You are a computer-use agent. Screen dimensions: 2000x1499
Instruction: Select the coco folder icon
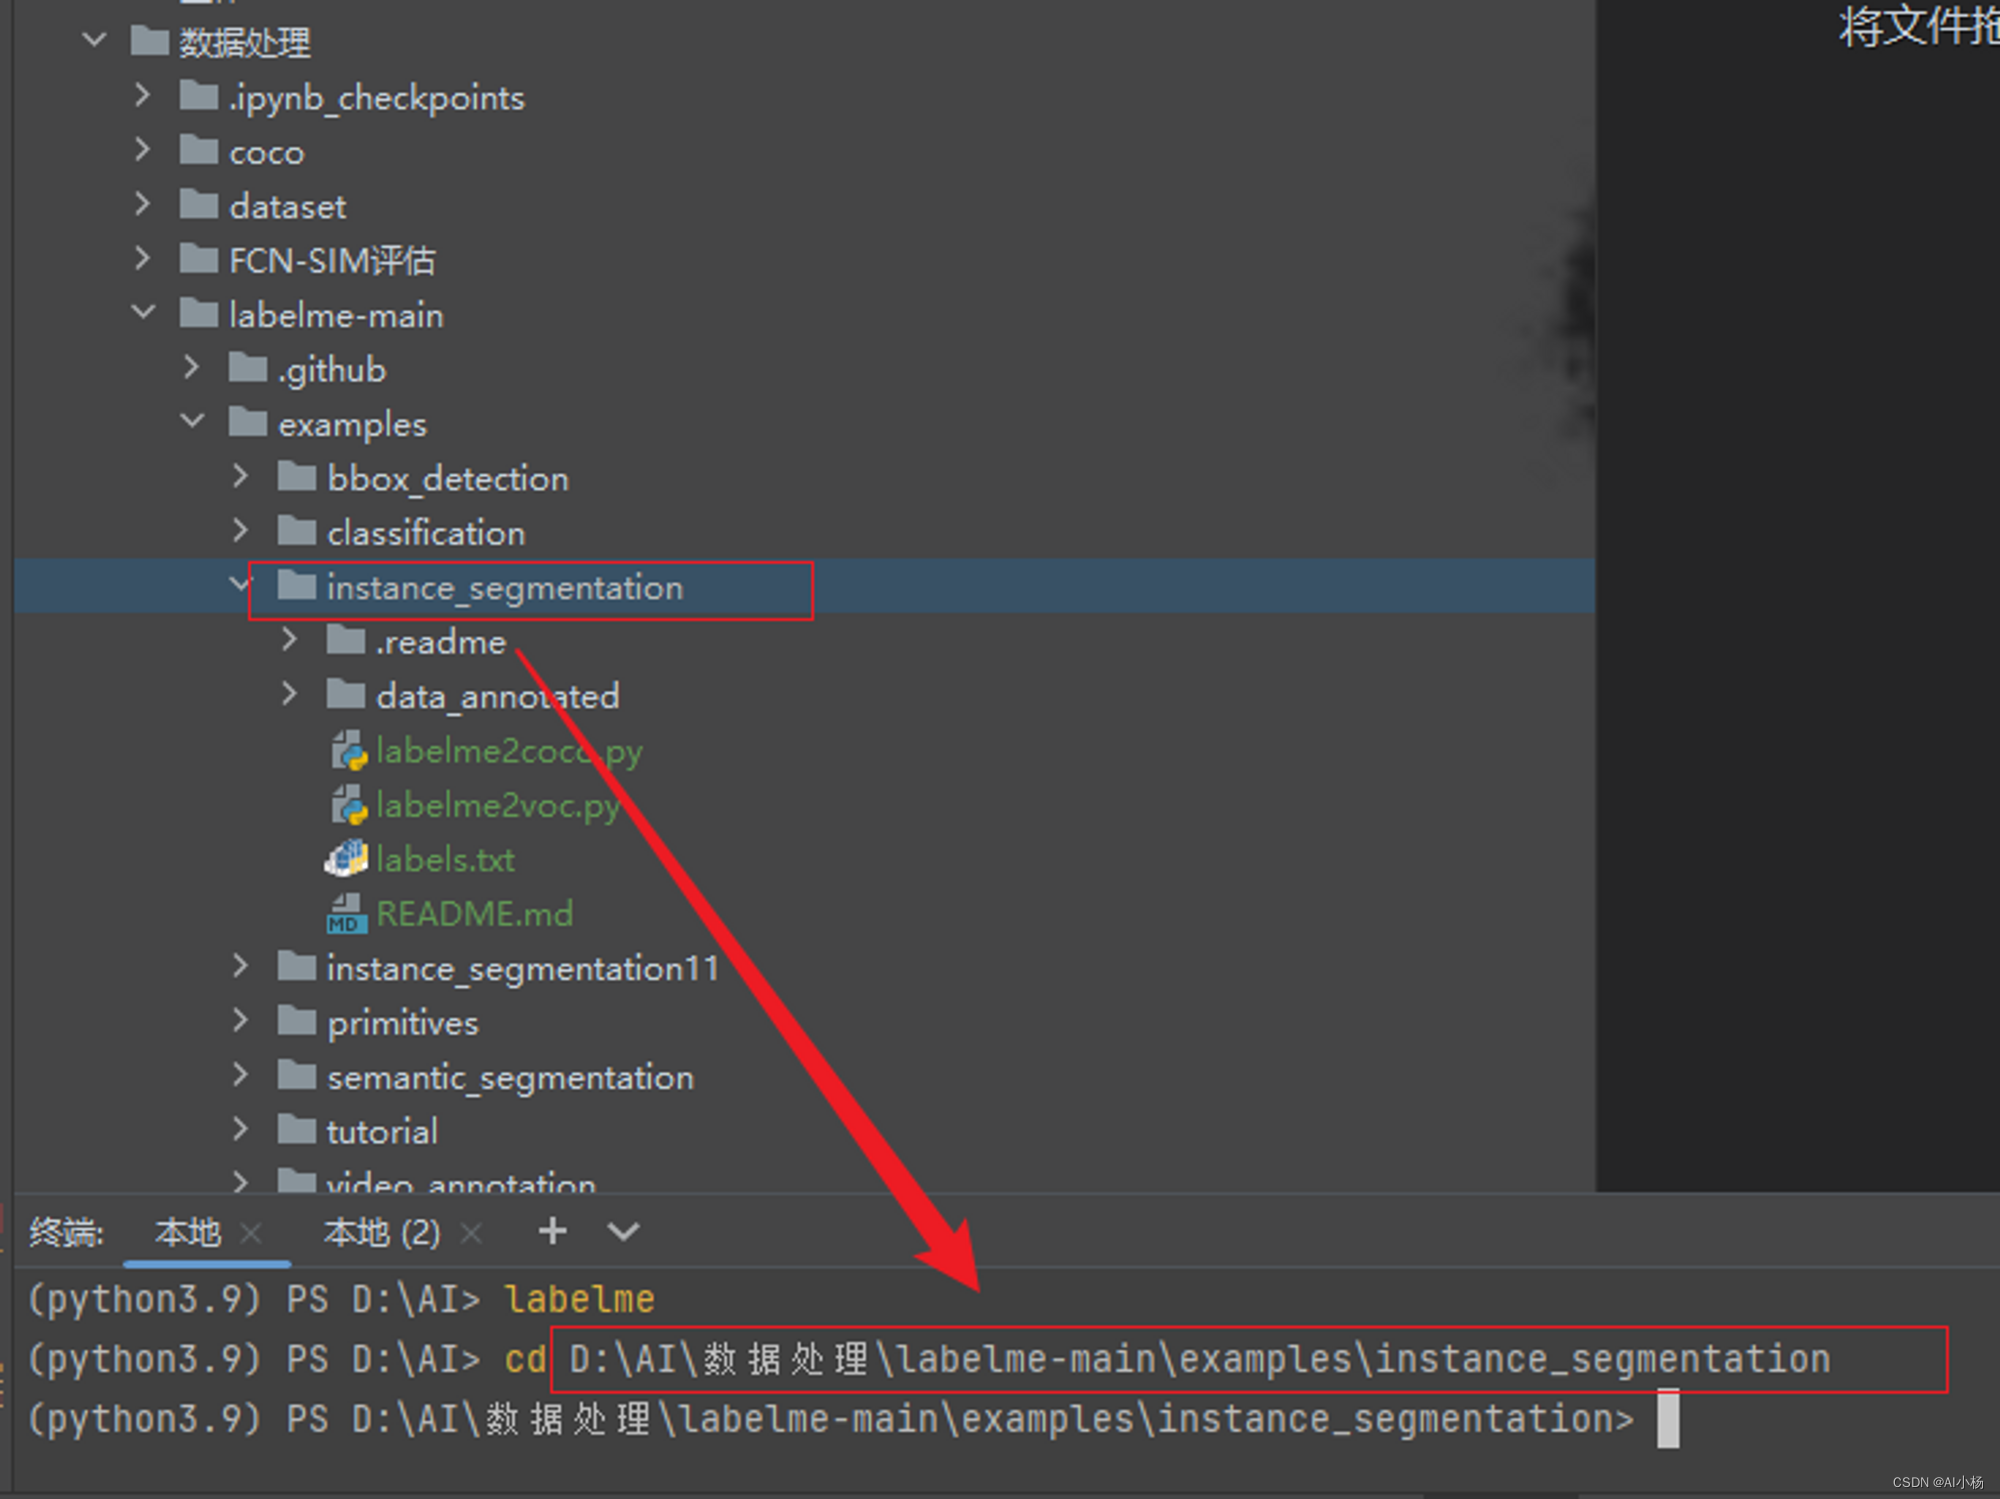pyautogui.click(x=198, y=150)
